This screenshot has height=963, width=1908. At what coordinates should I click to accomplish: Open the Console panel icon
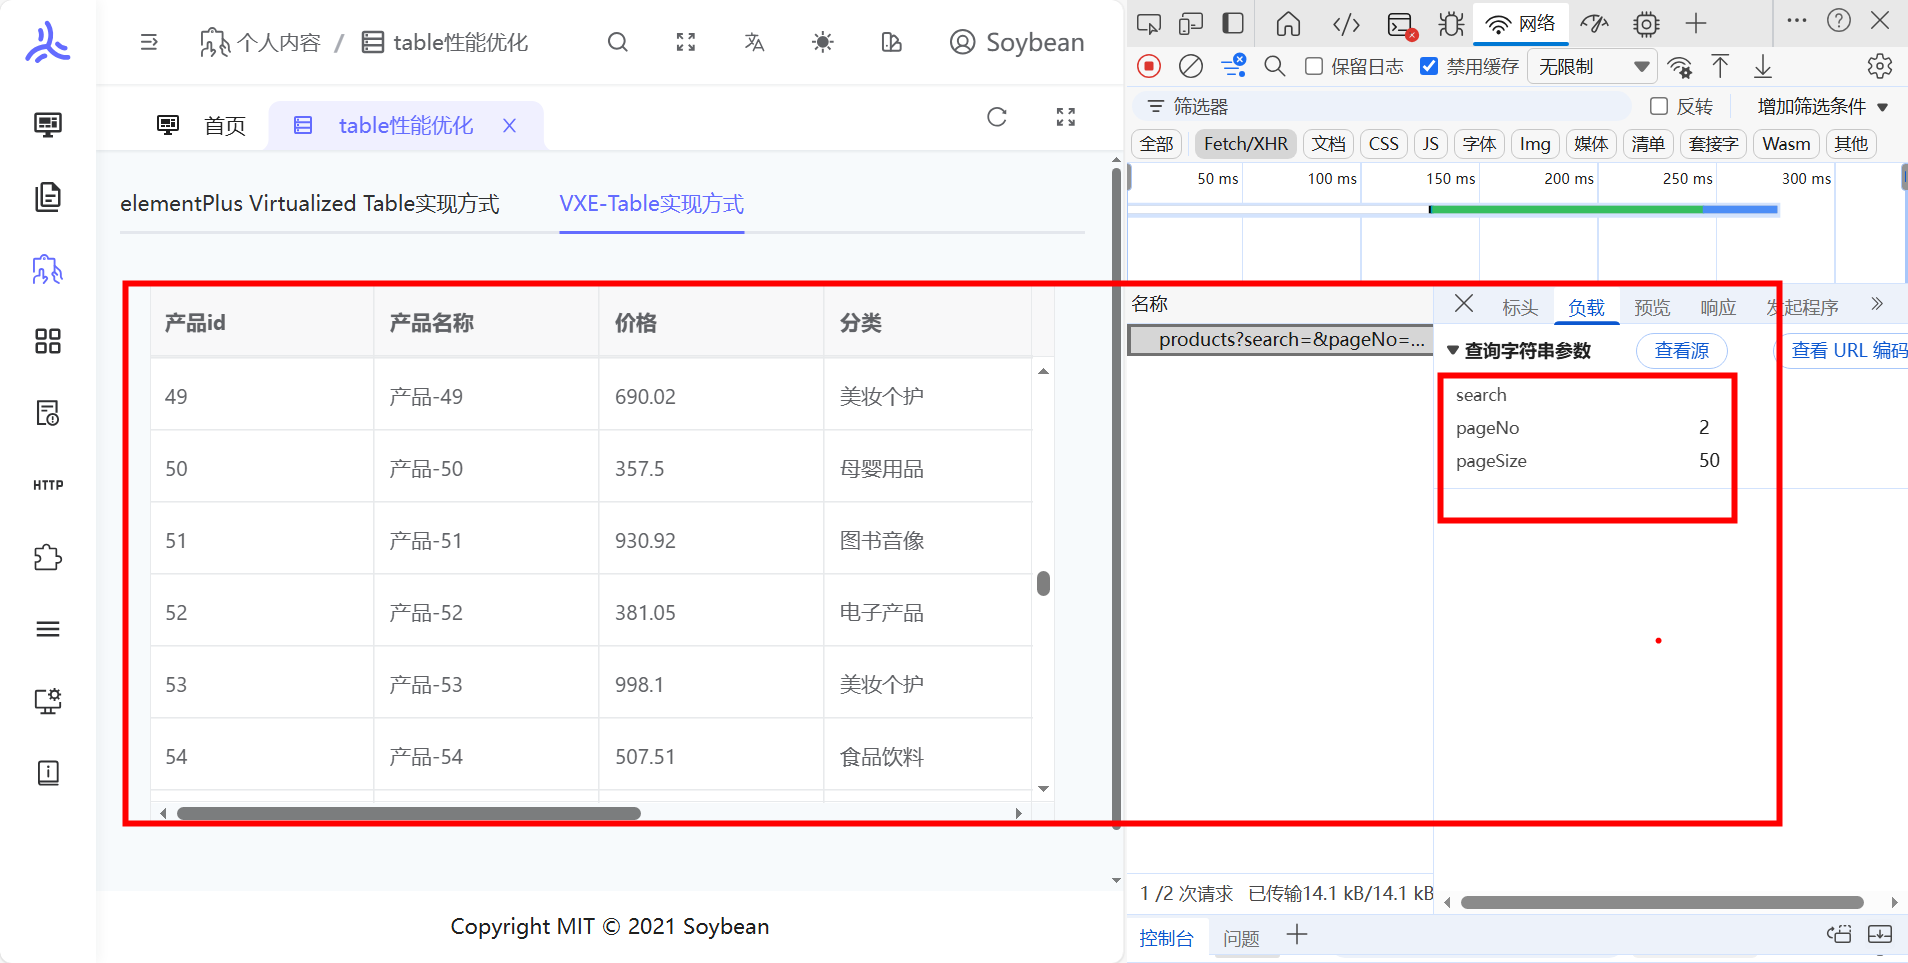(1398, 23)
